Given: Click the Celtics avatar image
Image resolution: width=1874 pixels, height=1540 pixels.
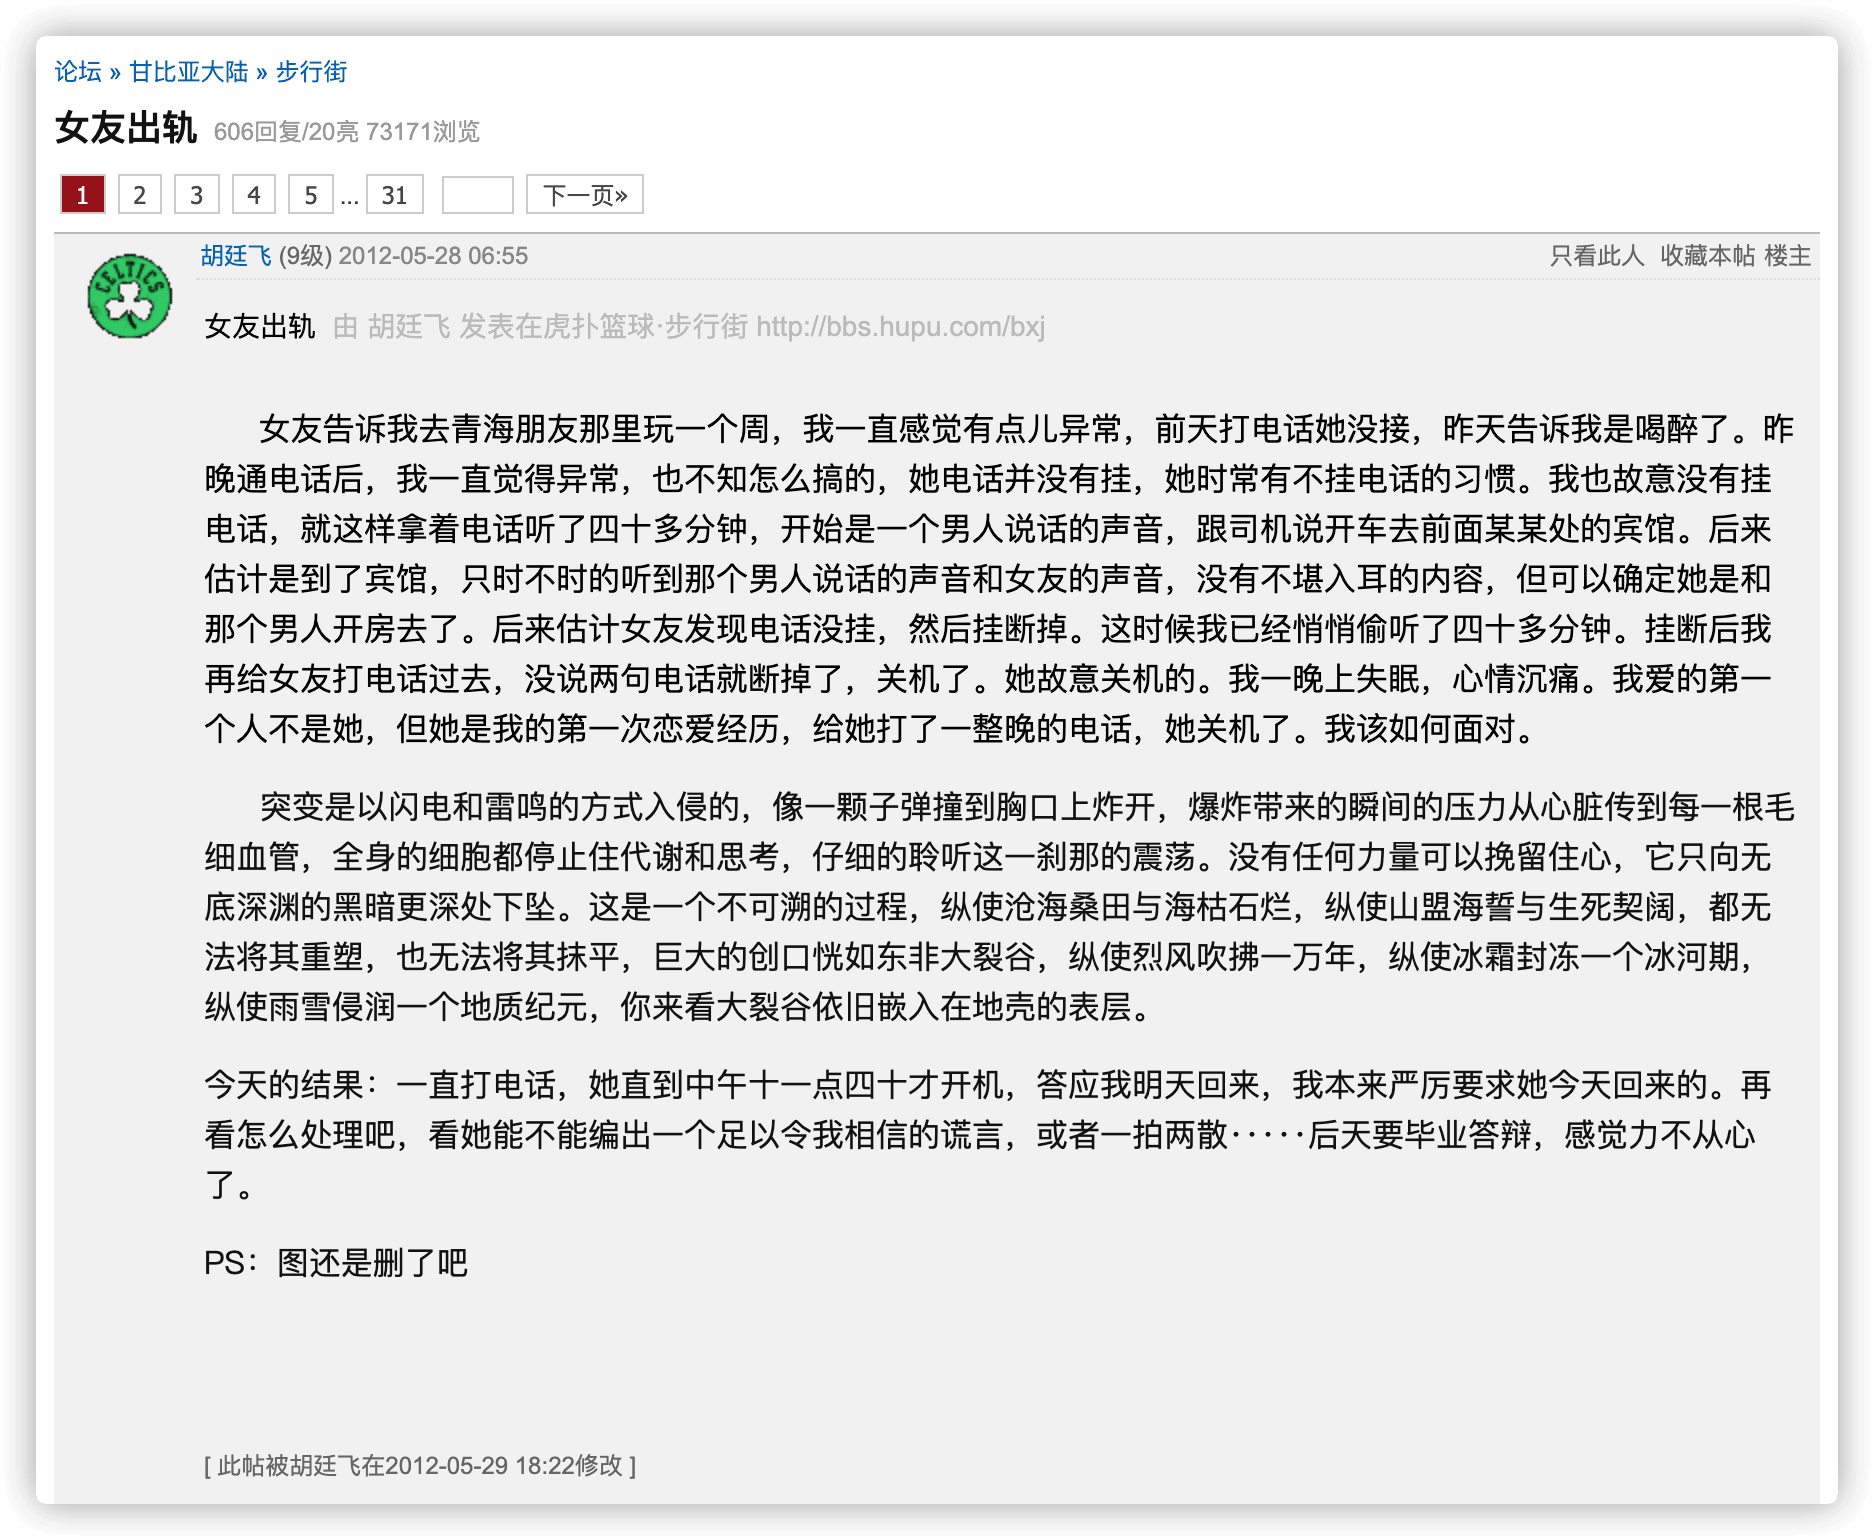Looking at the screenshot, I should coord(130,296).
